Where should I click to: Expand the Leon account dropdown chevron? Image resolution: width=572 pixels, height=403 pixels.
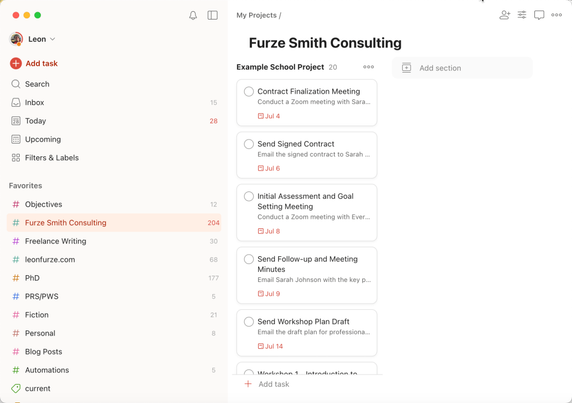tap(53, 39)
